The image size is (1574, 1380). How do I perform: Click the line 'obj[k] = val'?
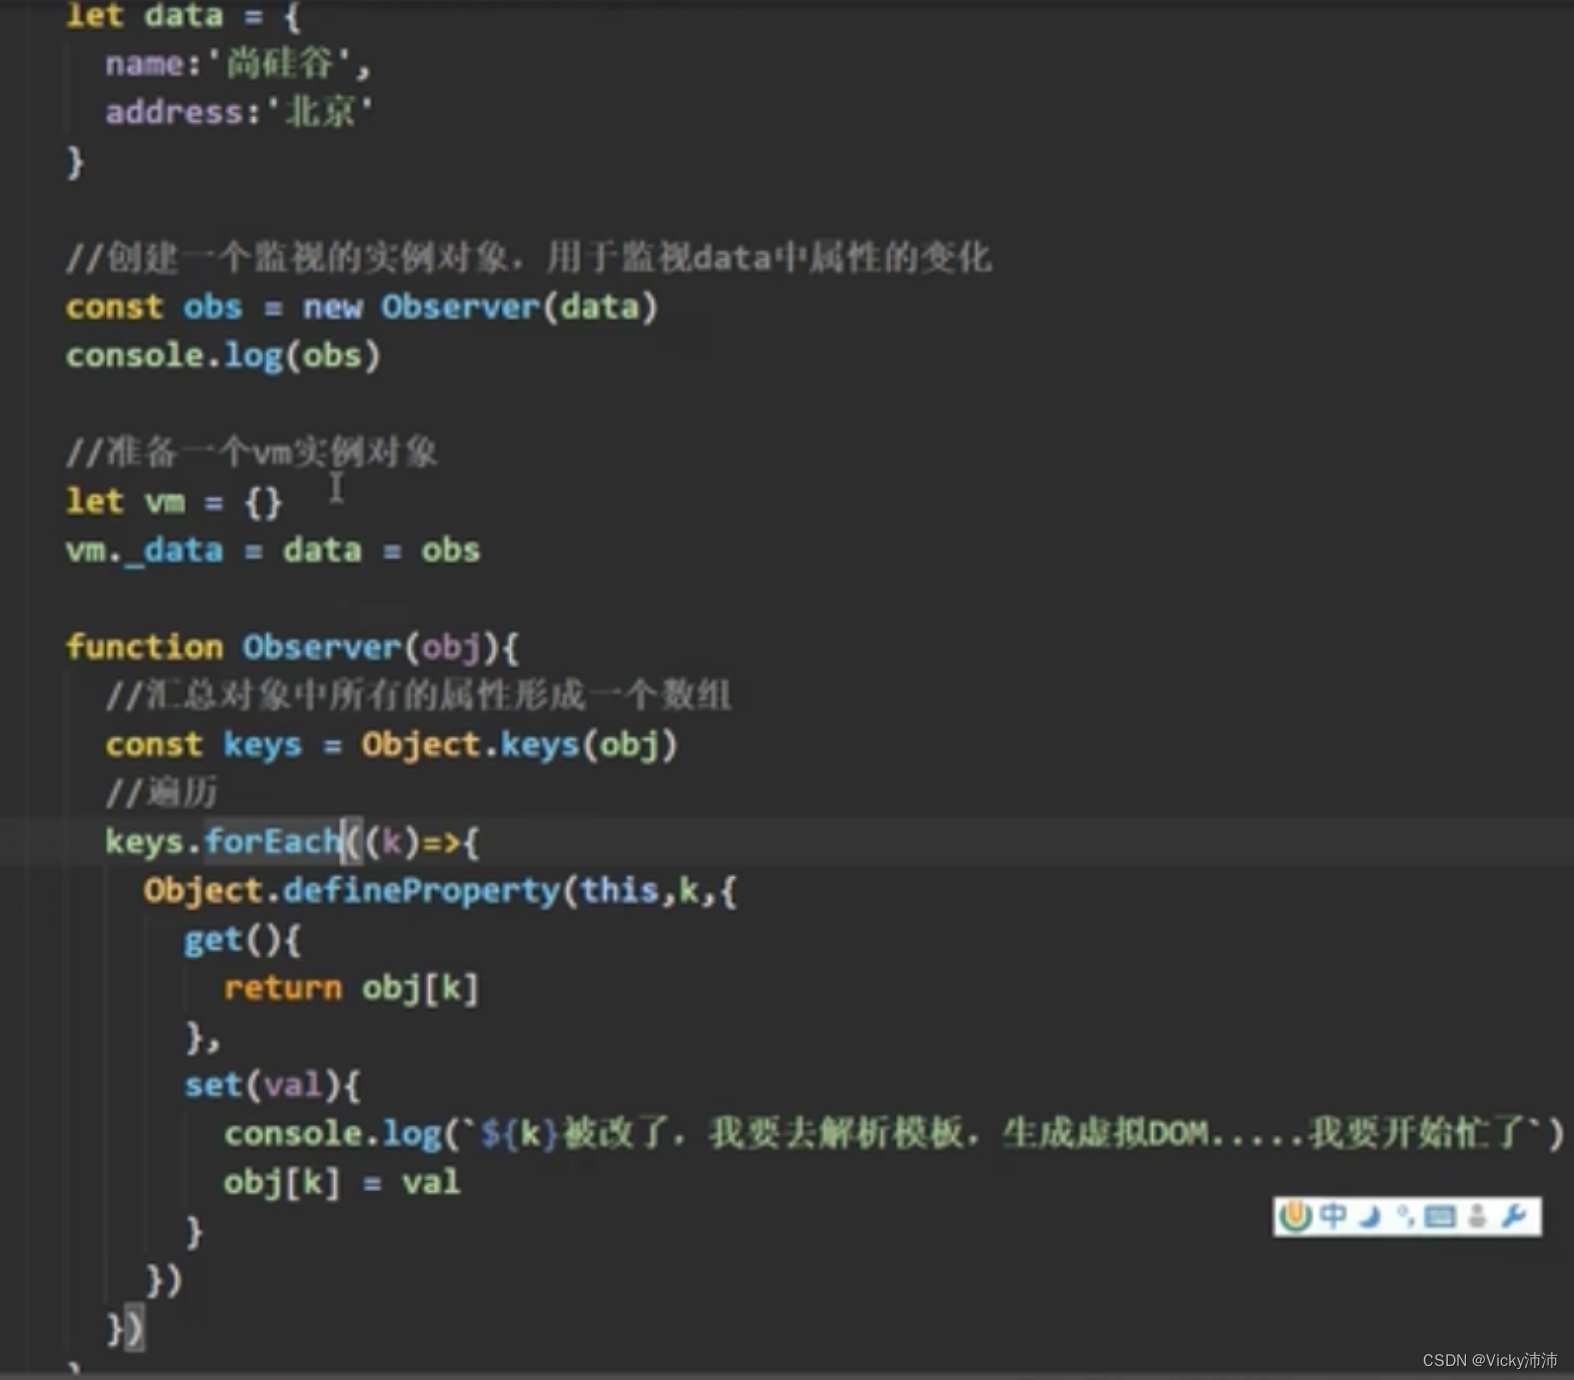[341, 1182]
